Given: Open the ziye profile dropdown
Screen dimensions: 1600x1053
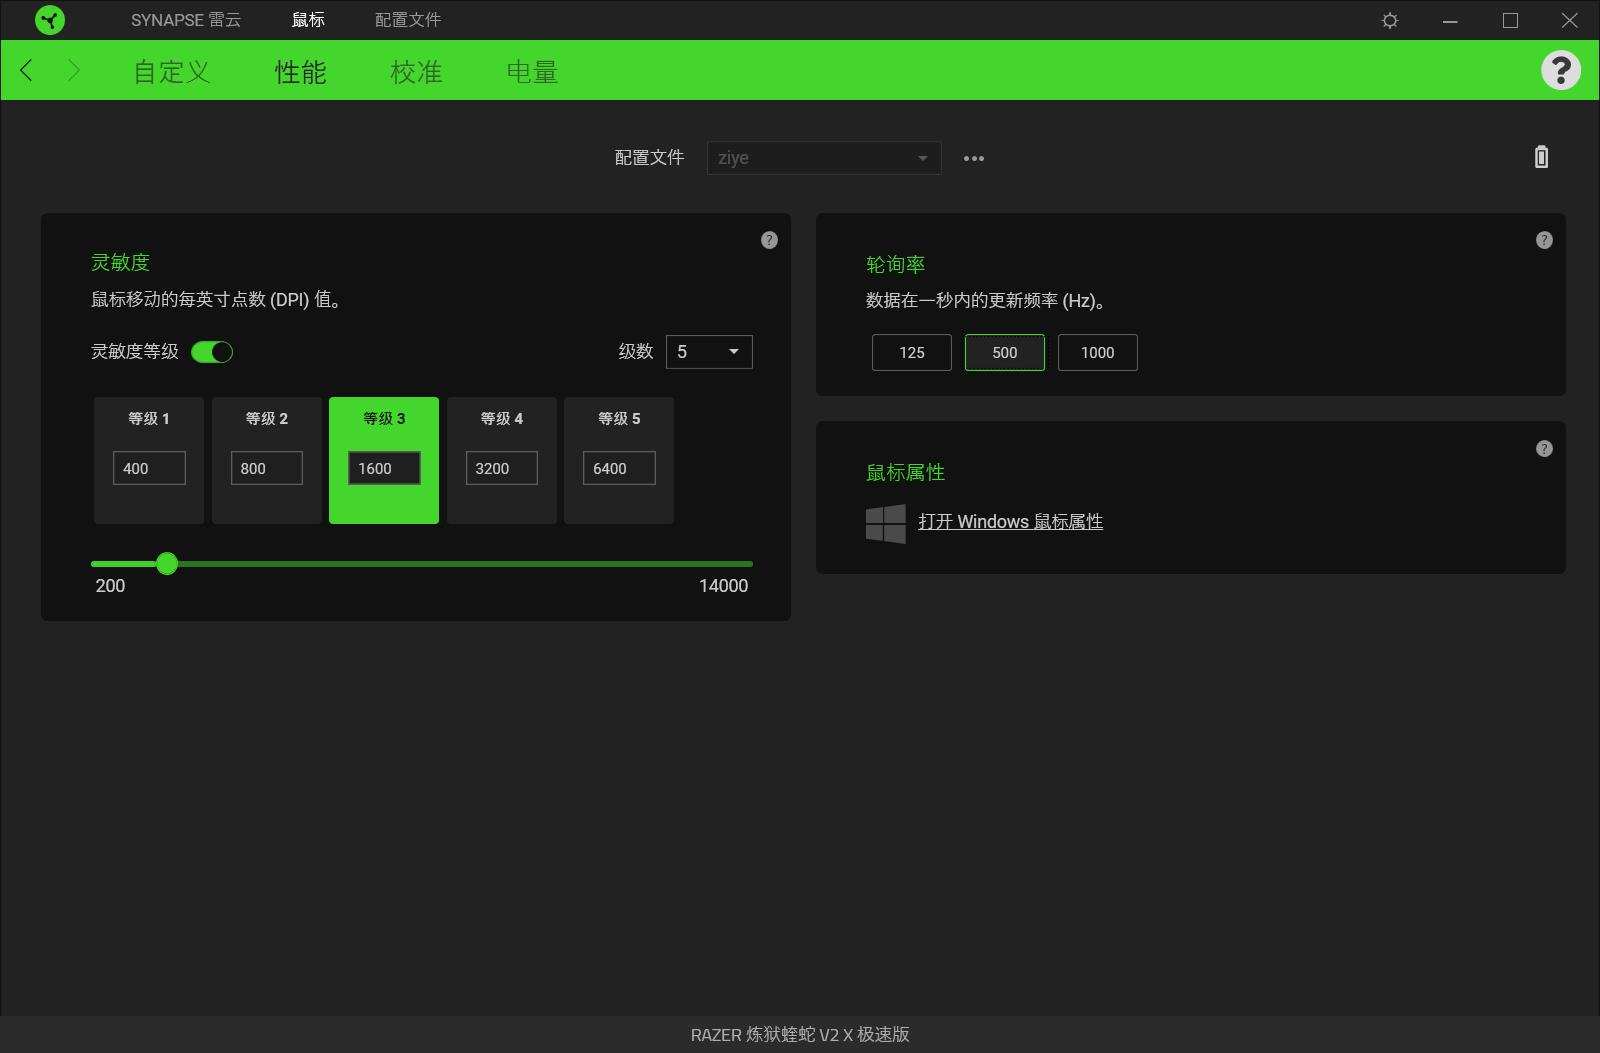Looking at the screenshot, I should tap(823, 158).
